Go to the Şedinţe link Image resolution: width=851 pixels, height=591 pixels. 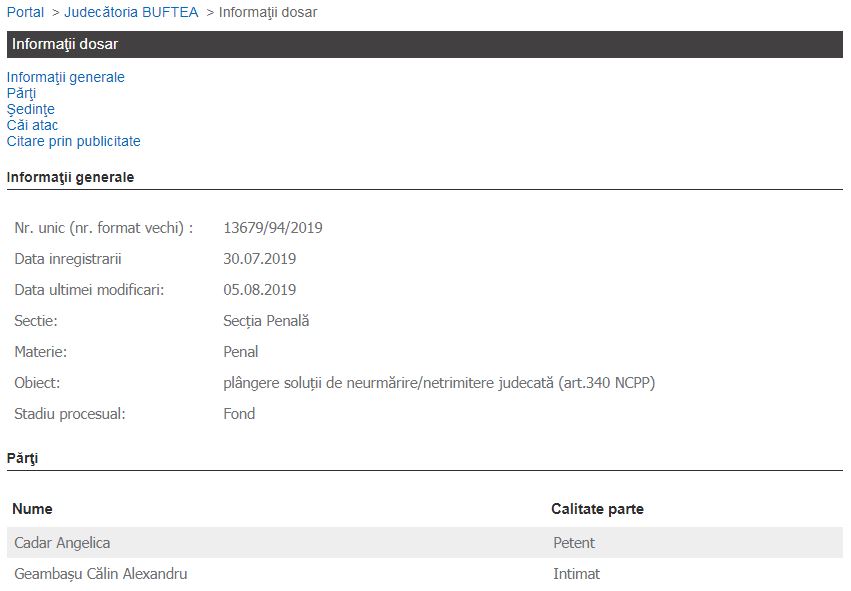[x=30, y=109]
